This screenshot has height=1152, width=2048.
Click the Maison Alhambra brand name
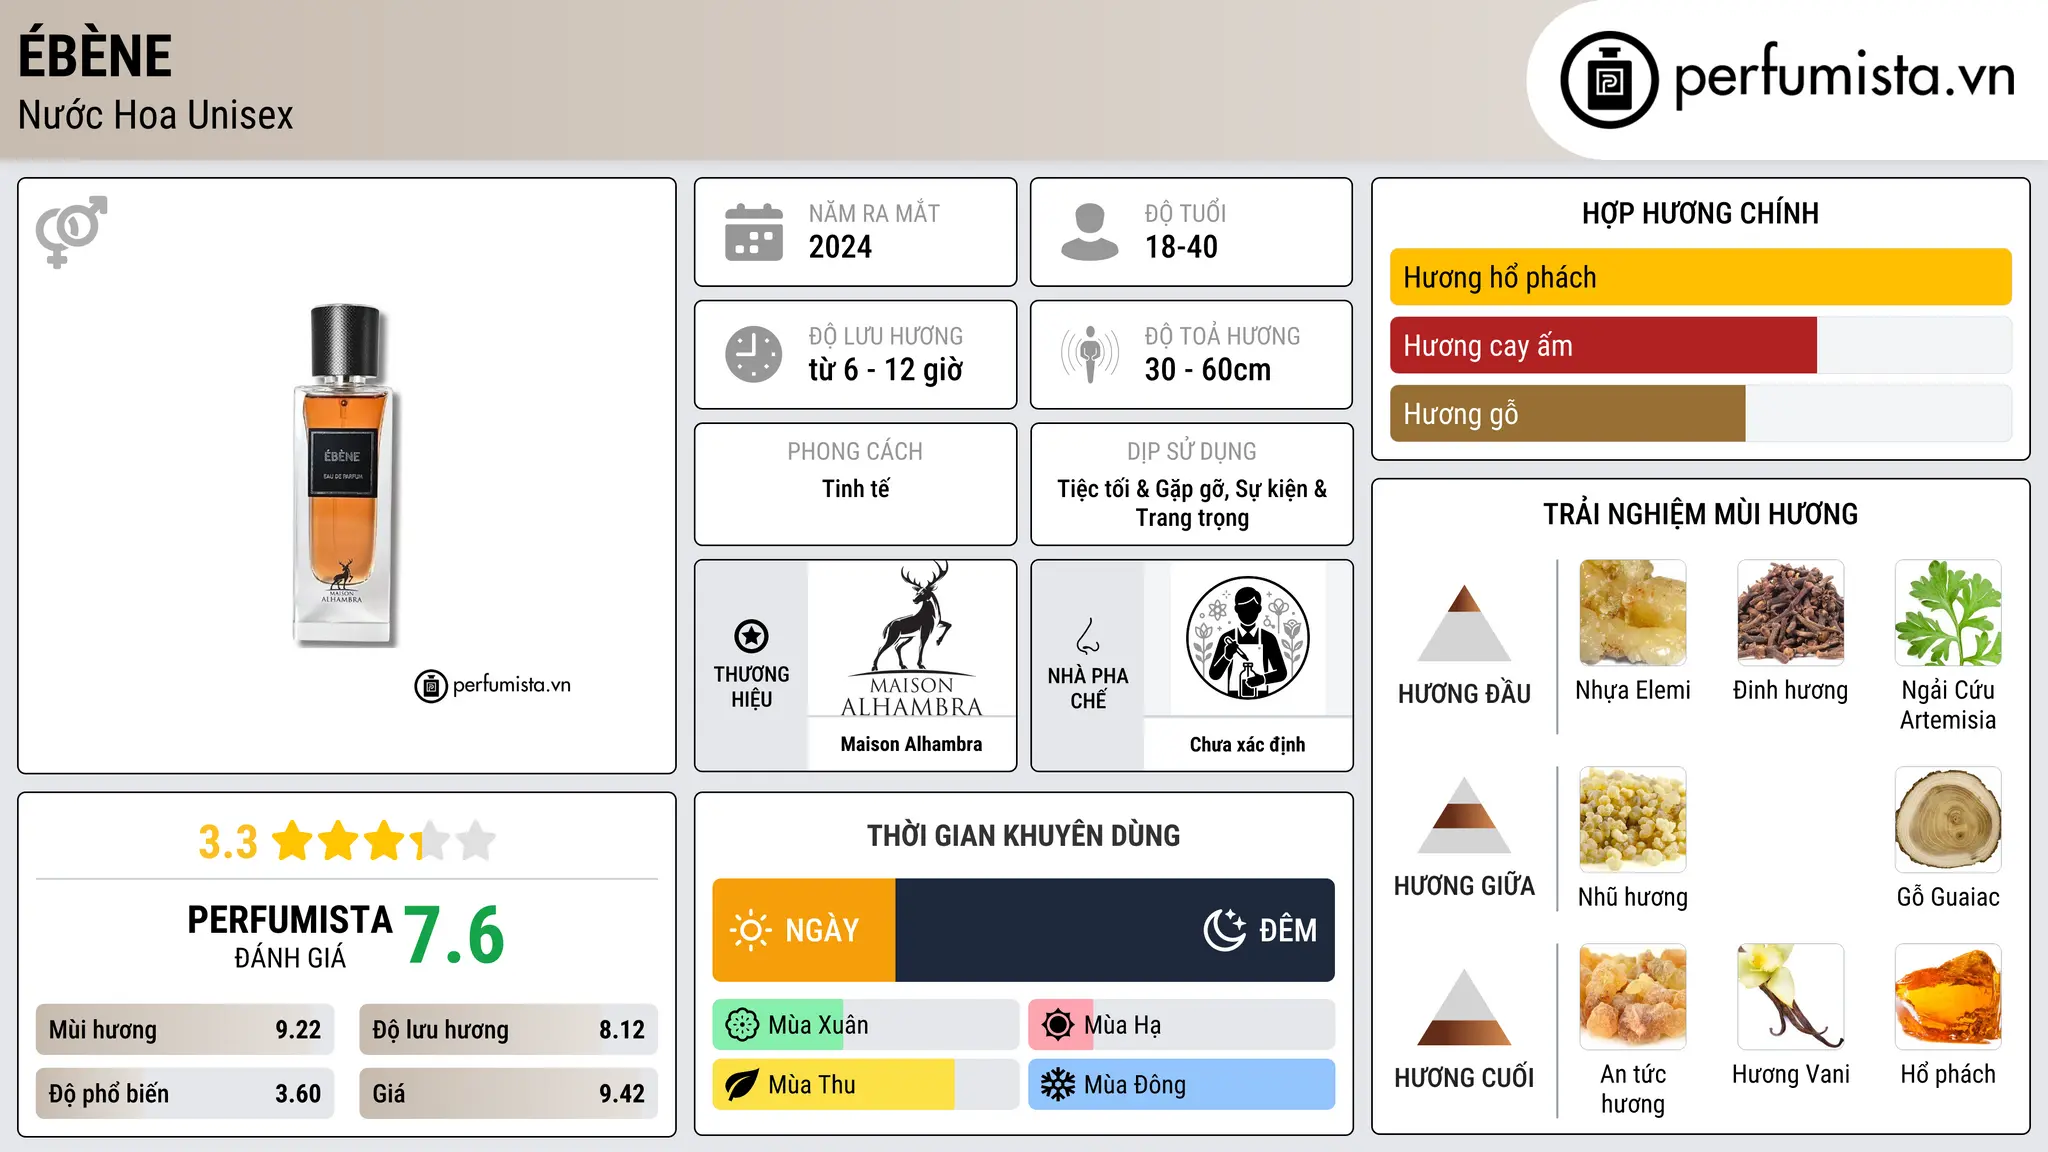tap(911, 744)
